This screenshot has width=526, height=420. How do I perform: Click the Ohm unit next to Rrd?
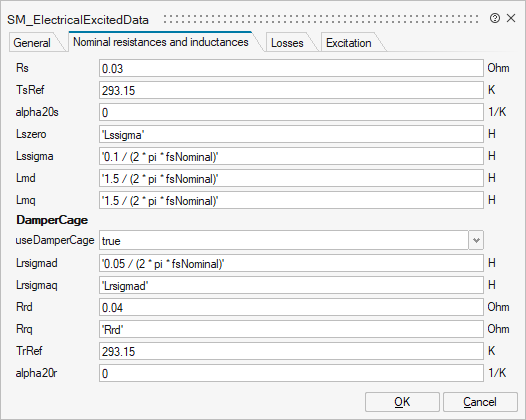click(x=498, y=307)
